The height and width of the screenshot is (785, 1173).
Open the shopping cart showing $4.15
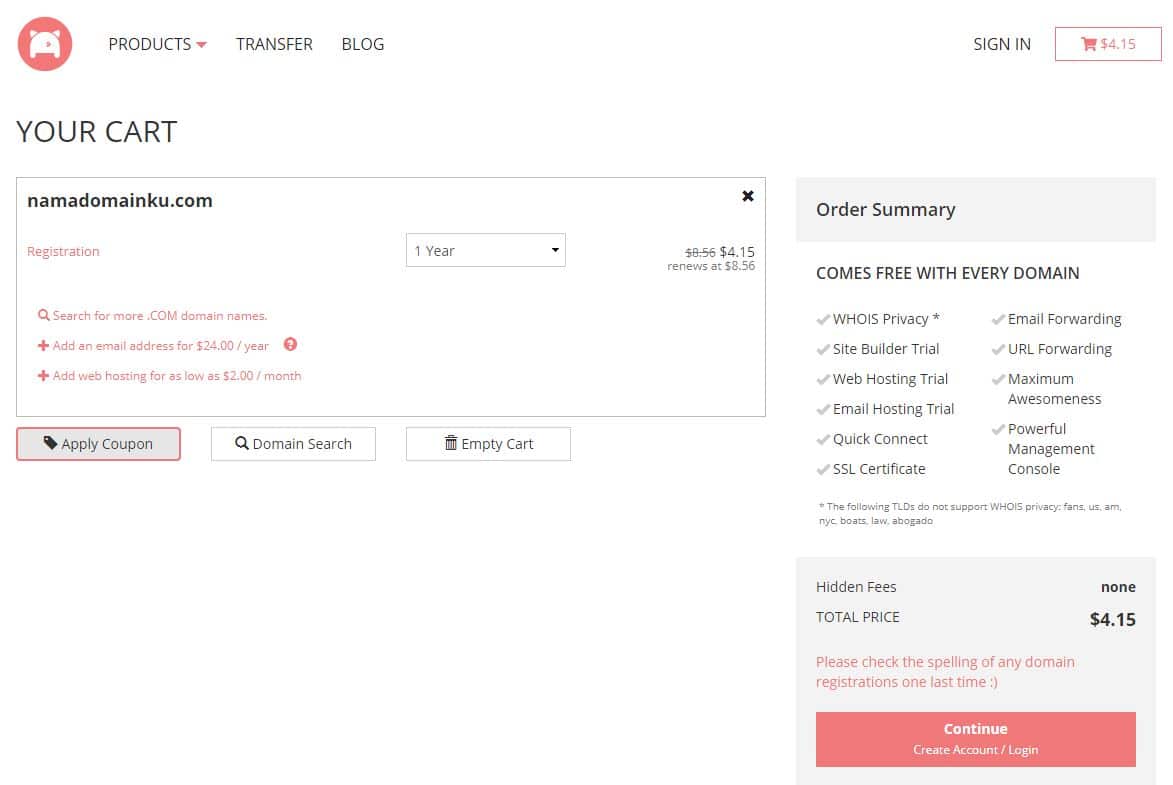1107,44
